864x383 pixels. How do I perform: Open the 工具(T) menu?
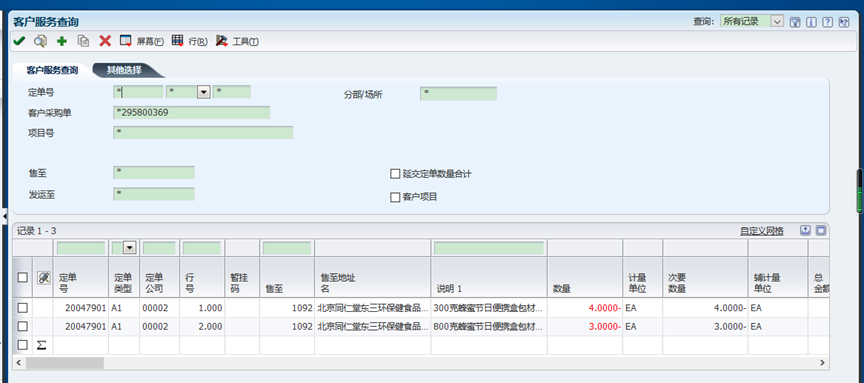[246, 41]
